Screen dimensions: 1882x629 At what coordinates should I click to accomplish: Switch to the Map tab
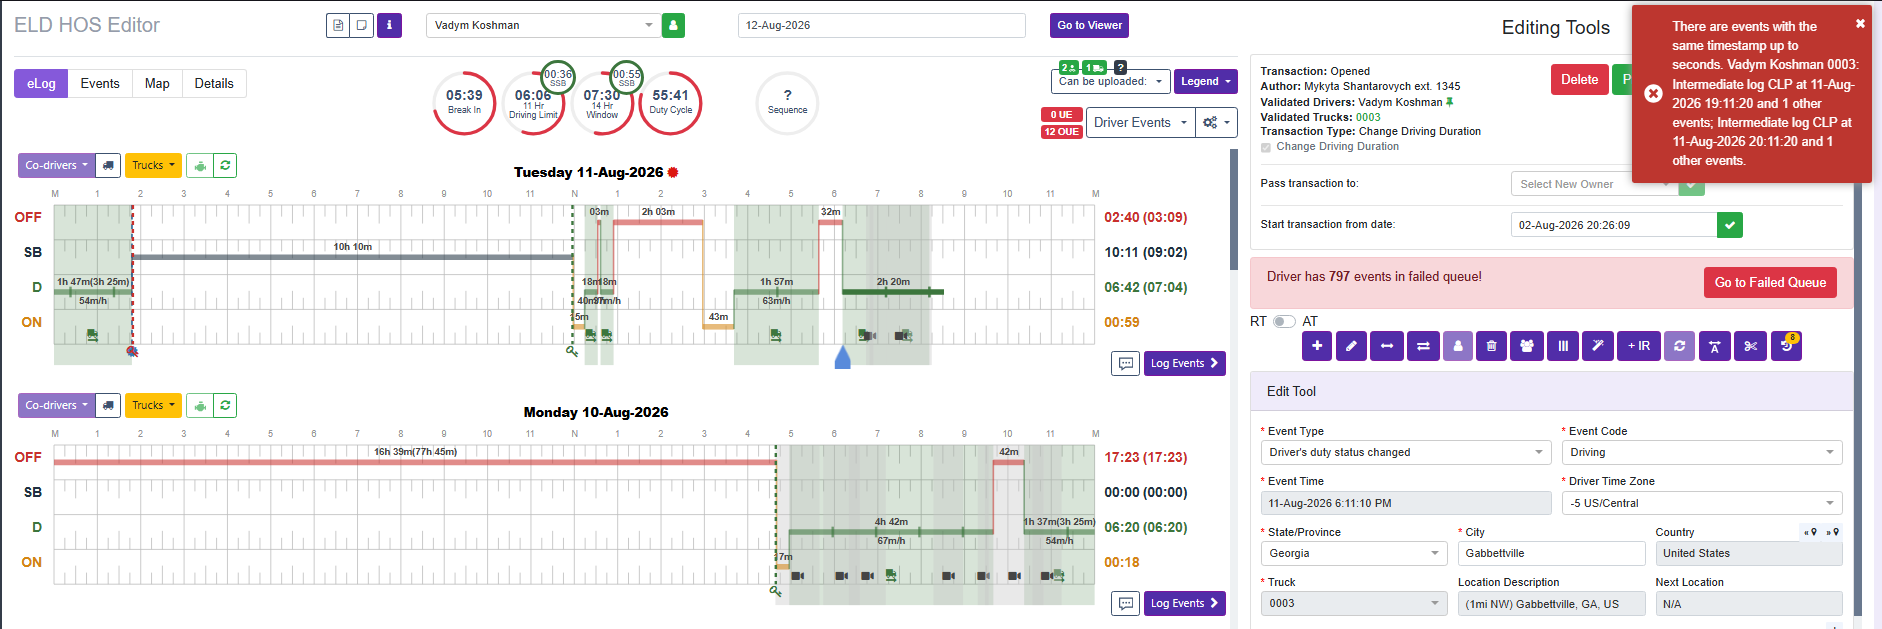(157, 84)
